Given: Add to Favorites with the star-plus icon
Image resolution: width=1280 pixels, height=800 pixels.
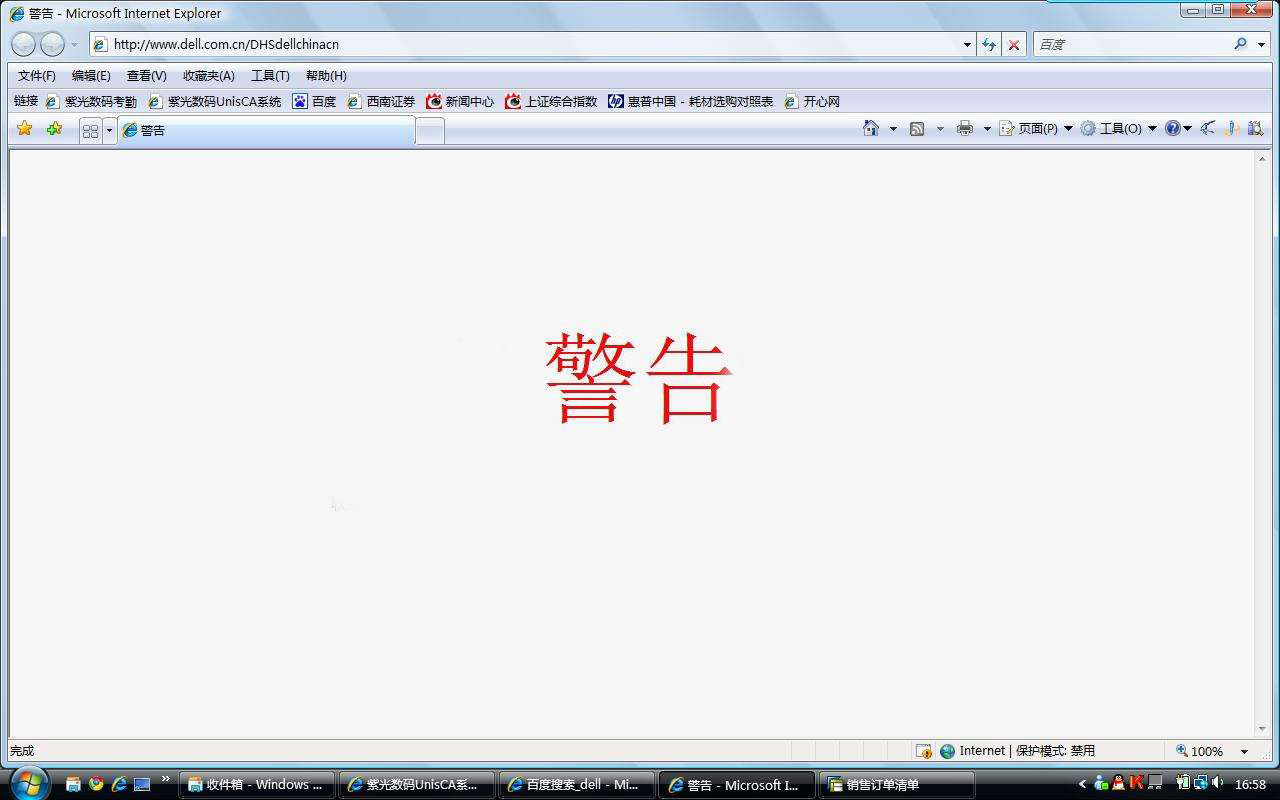Looking at the screenshot, I should tap(54, 128).
